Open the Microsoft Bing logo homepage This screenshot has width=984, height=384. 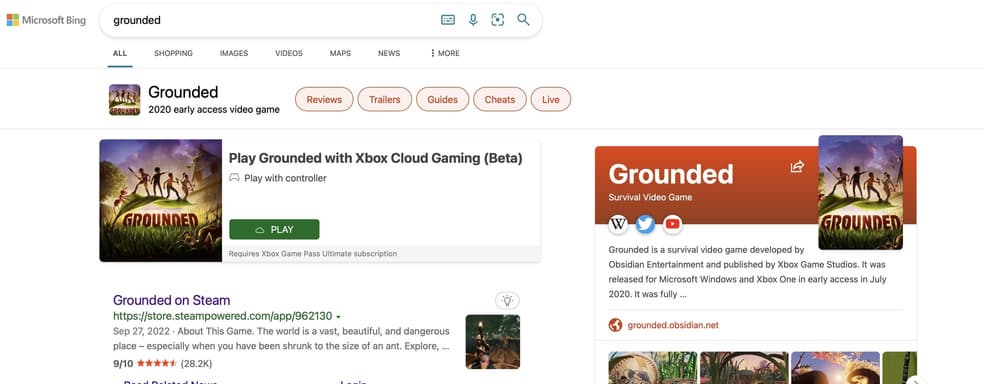(x=46, y=20)
